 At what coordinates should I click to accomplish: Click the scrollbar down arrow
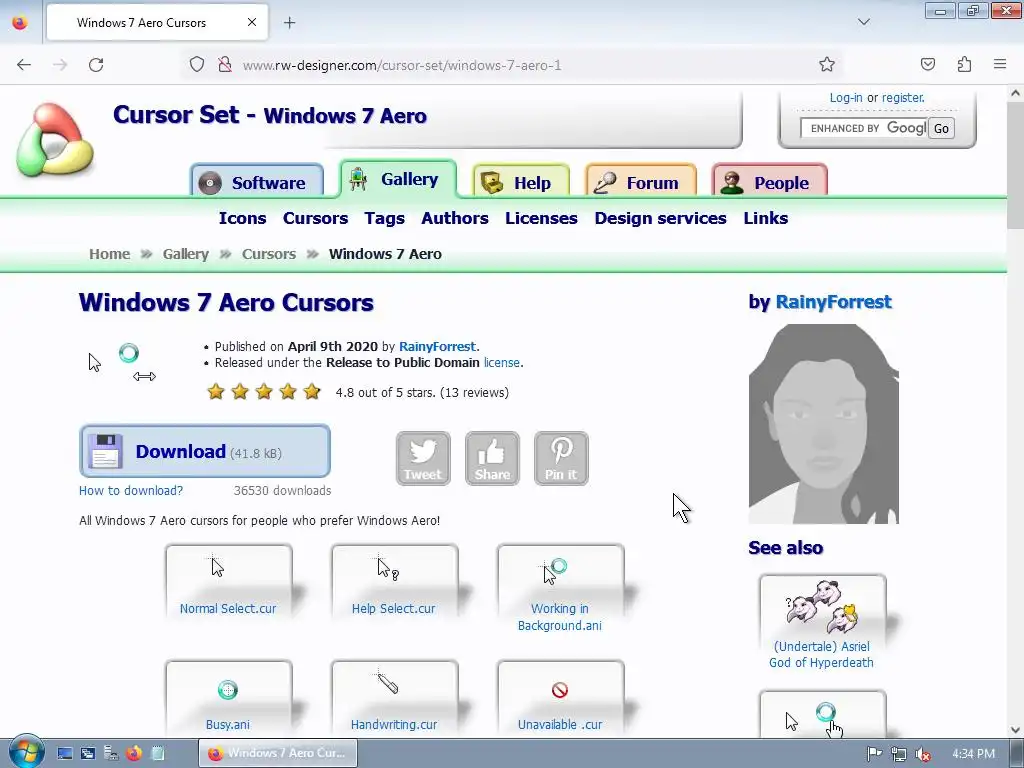pos(1015,730)
